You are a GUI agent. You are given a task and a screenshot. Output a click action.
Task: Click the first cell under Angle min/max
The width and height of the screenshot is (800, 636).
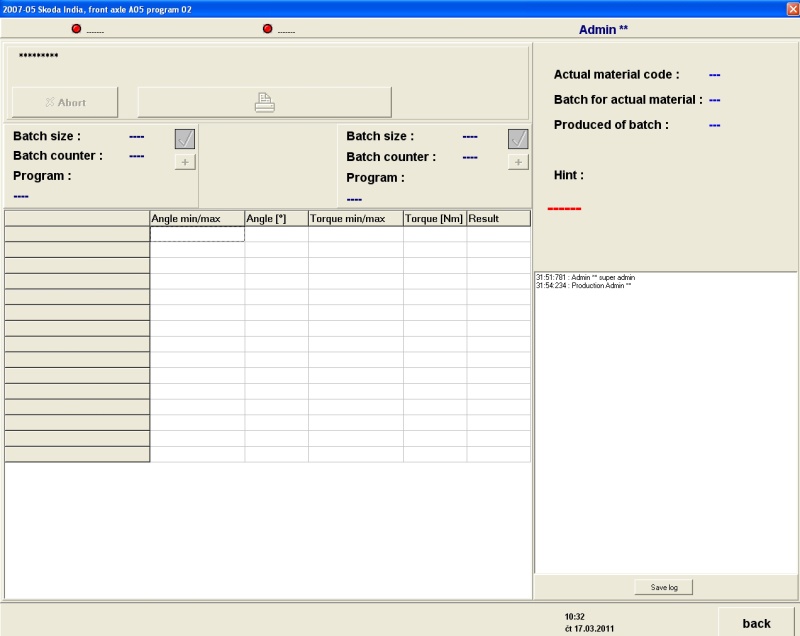(197, 234)
